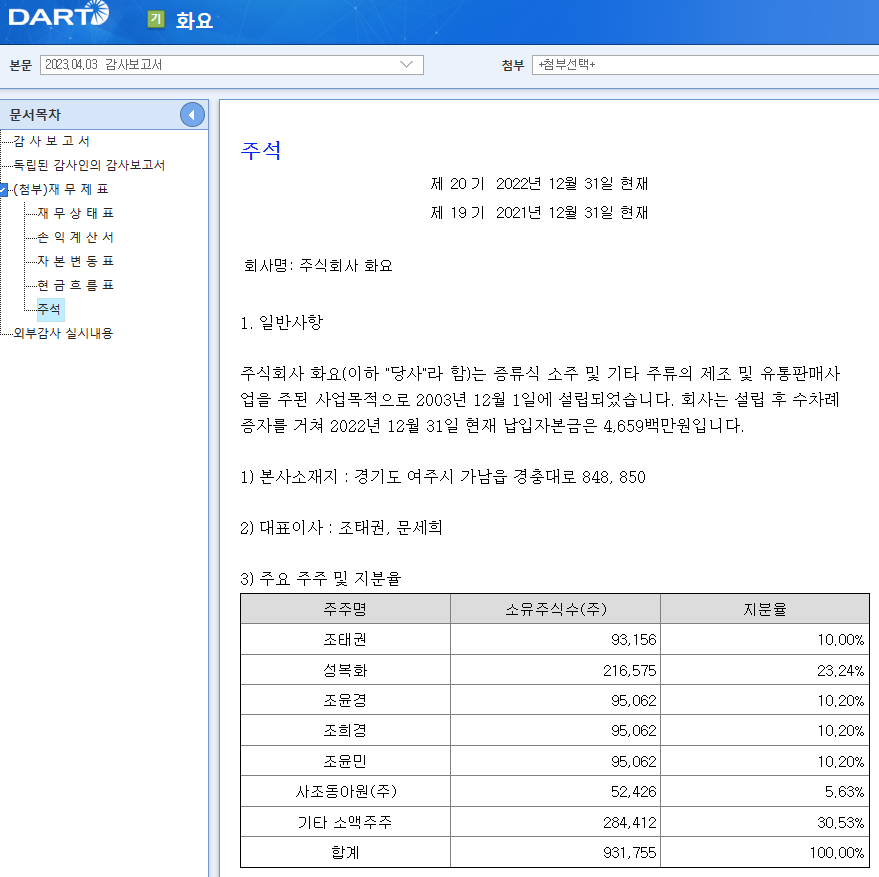Screen dimensions: 879x877
Task: Click the 문서목차 panel title
Action: pos(35,114)
